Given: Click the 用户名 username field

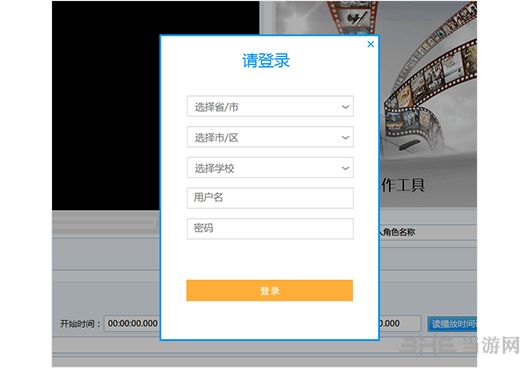Looking at the screenshot, I should pos(270,198).
